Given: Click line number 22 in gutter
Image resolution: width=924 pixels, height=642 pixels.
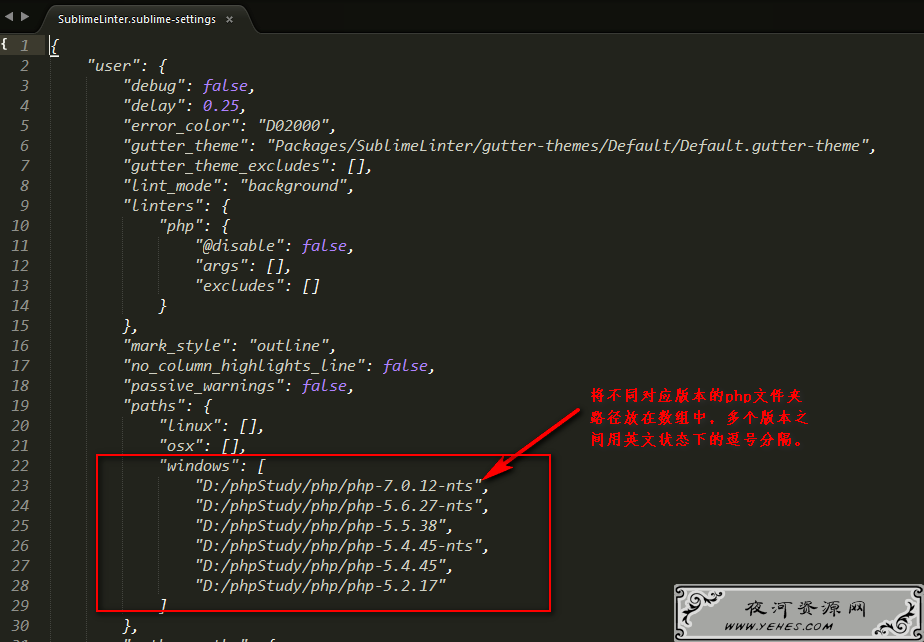Looking at the screenshot, I should pos(20,466).
